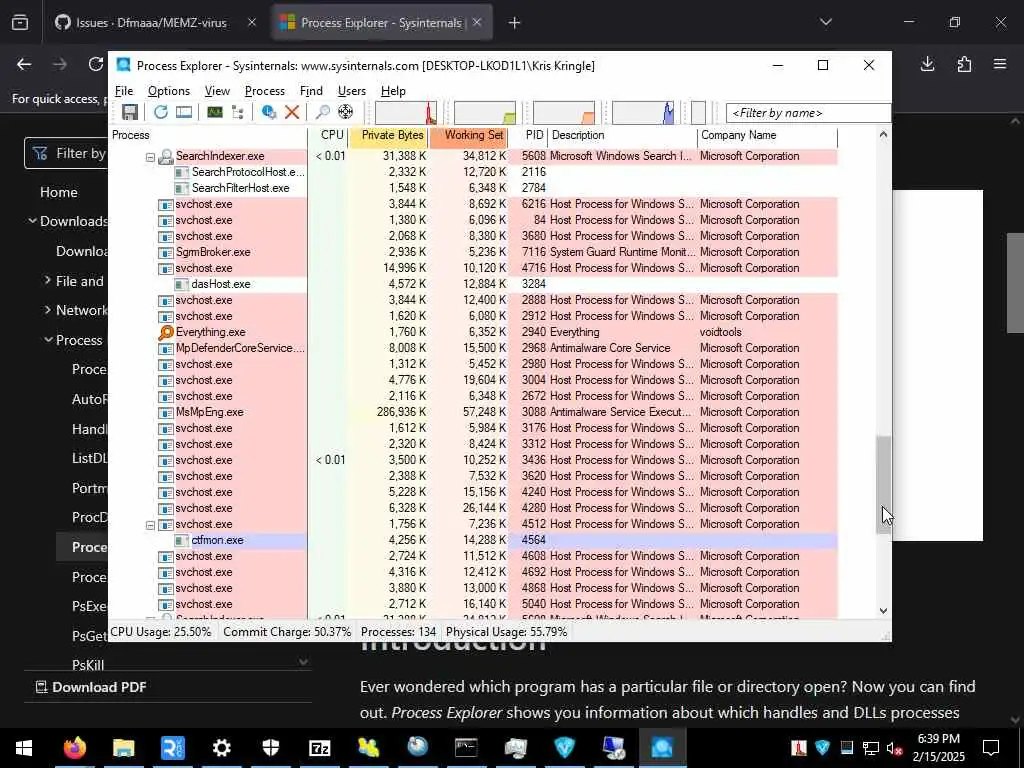Toggle the lower pane view icon

[184, 112]
